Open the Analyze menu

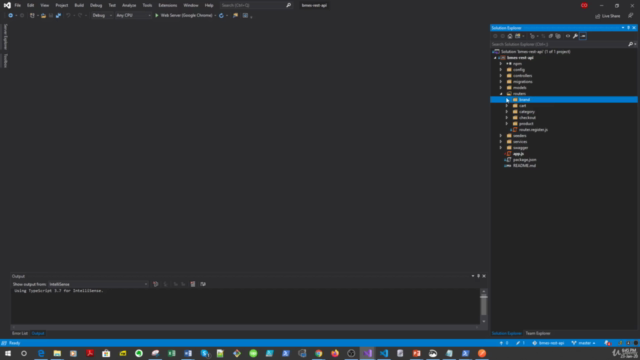(x=129, y=5)
